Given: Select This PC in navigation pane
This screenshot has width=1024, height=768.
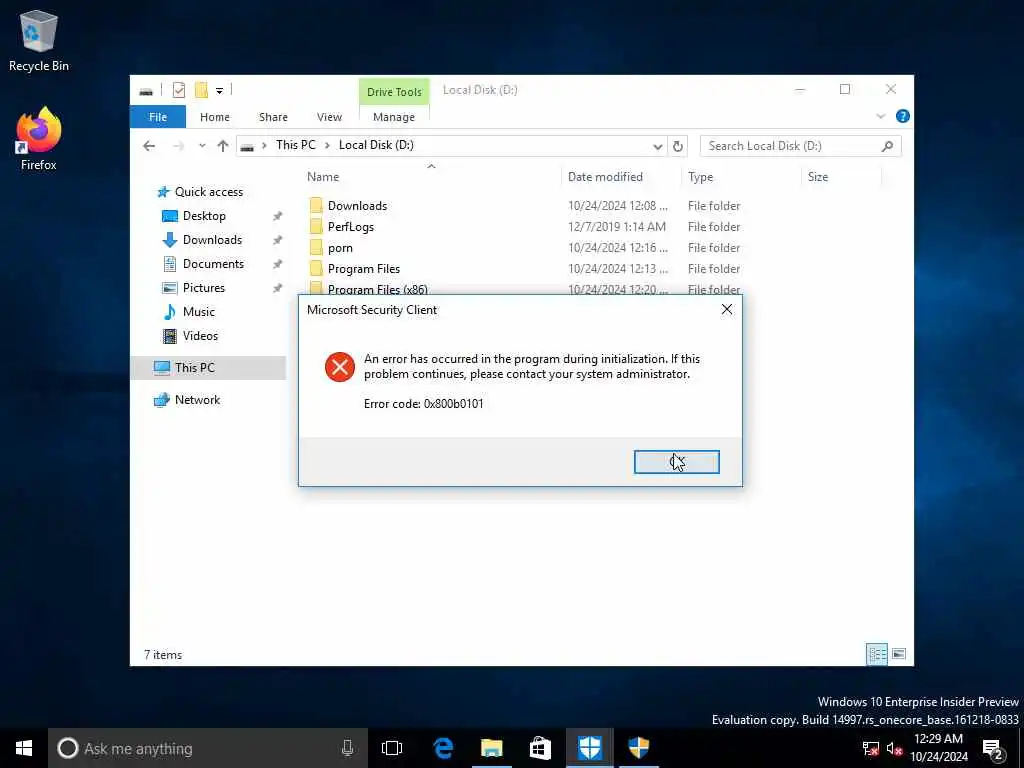Looking at the screenshot, I should (194, 368).
